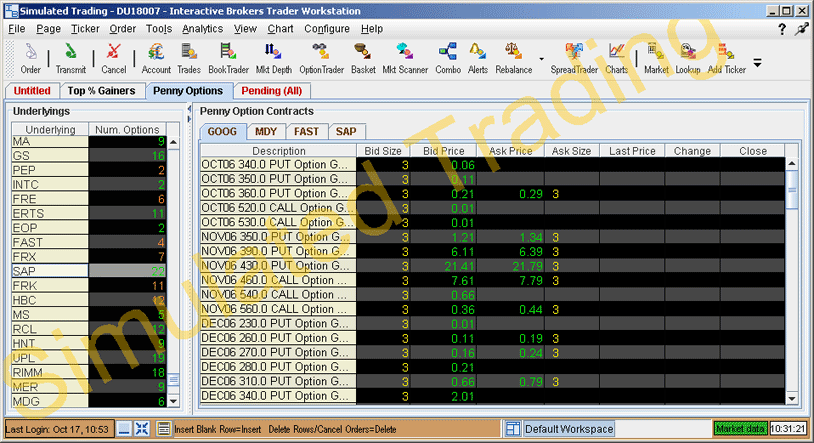Click the Order toolbar icon
Screen dimensions: 814x443
(x=31, y=58)
